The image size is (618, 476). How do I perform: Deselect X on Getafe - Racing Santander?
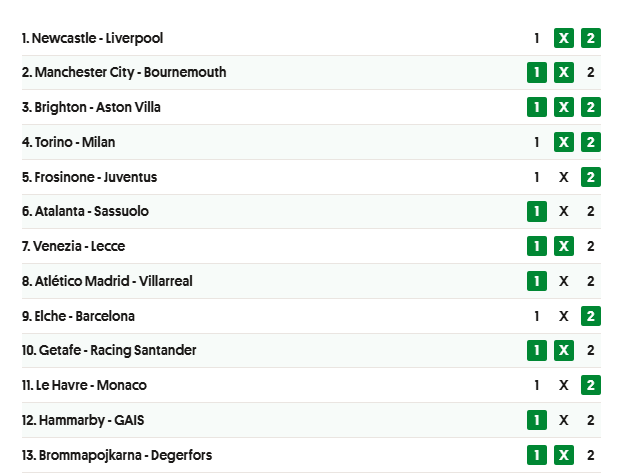(x=564, y=350)
